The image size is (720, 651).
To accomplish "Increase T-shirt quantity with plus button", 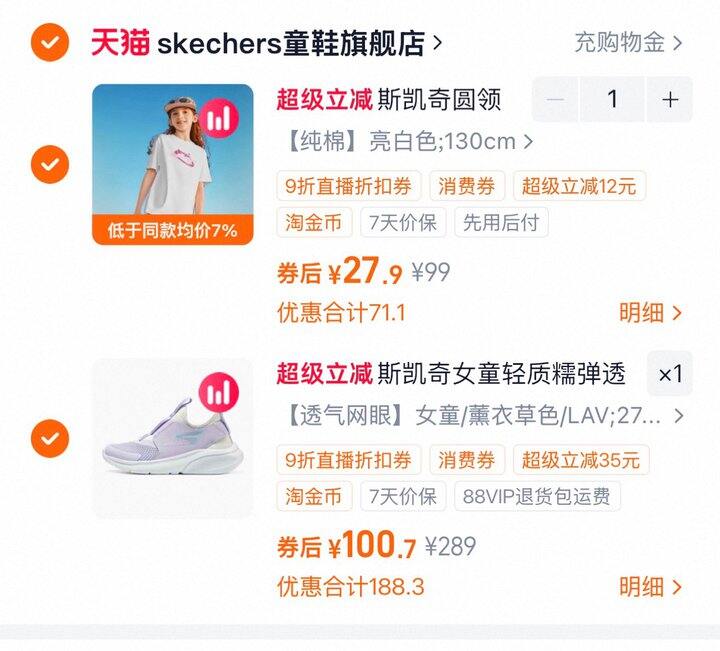I will point(670,99).
